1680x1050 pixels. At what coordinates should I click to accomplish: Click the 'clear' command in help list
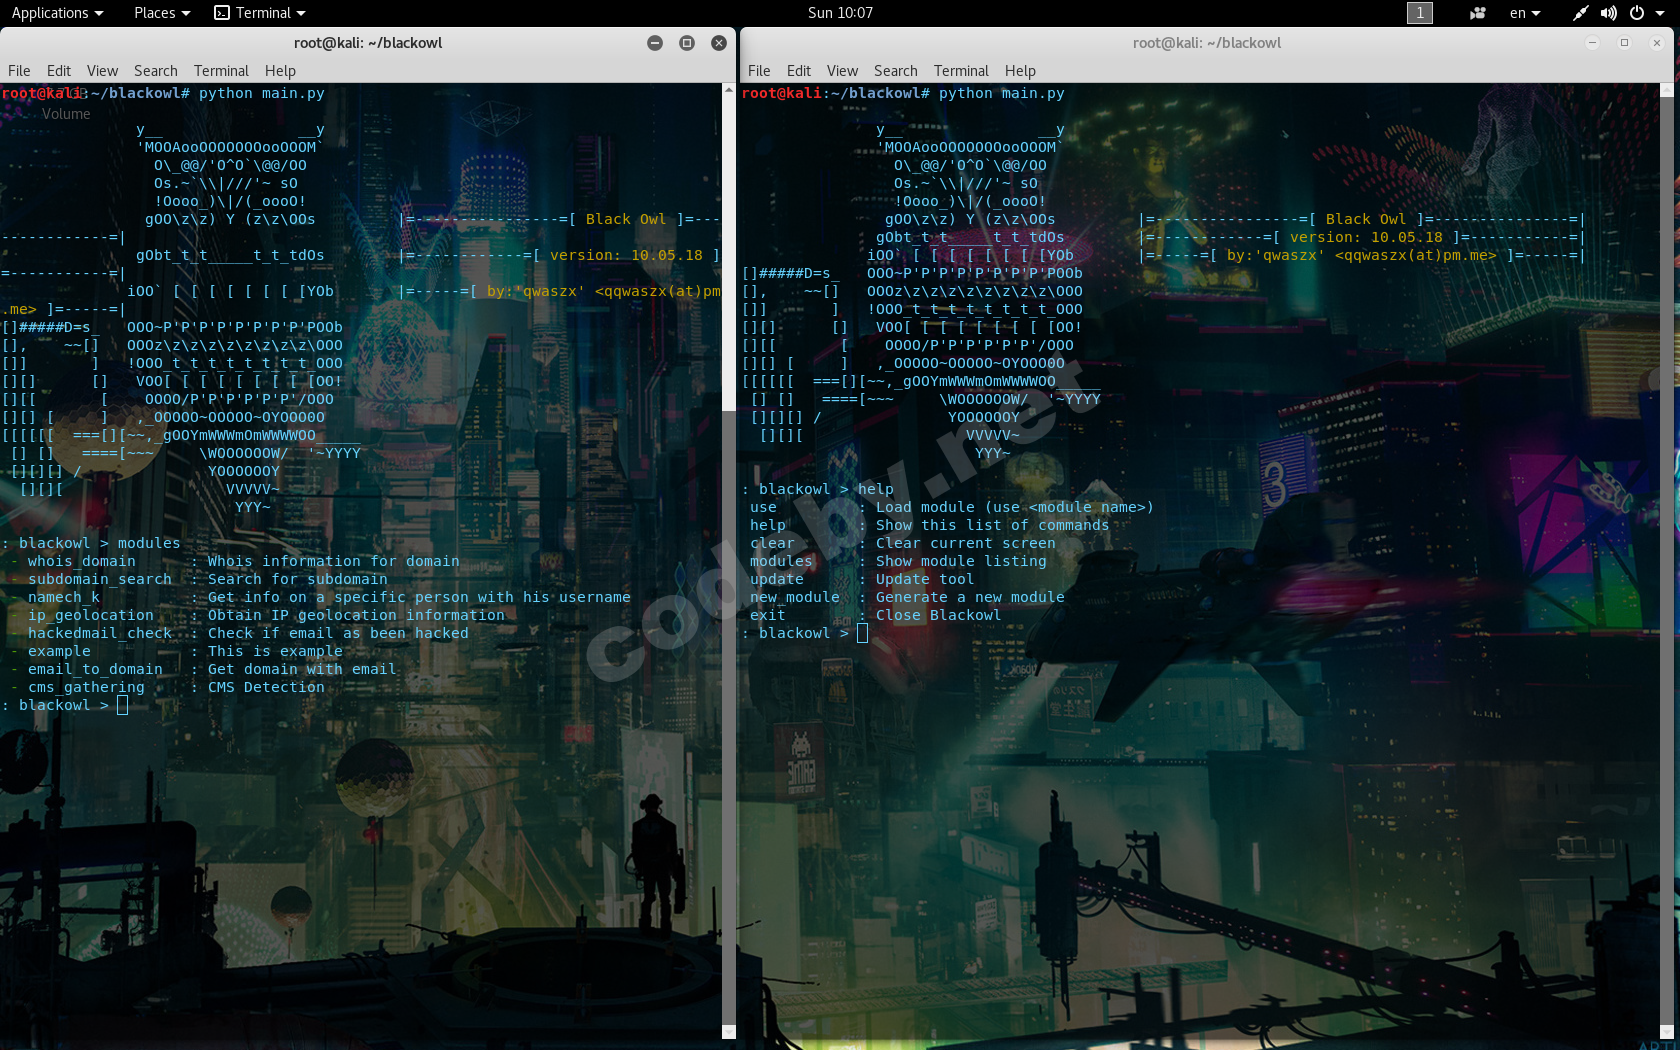772,544
